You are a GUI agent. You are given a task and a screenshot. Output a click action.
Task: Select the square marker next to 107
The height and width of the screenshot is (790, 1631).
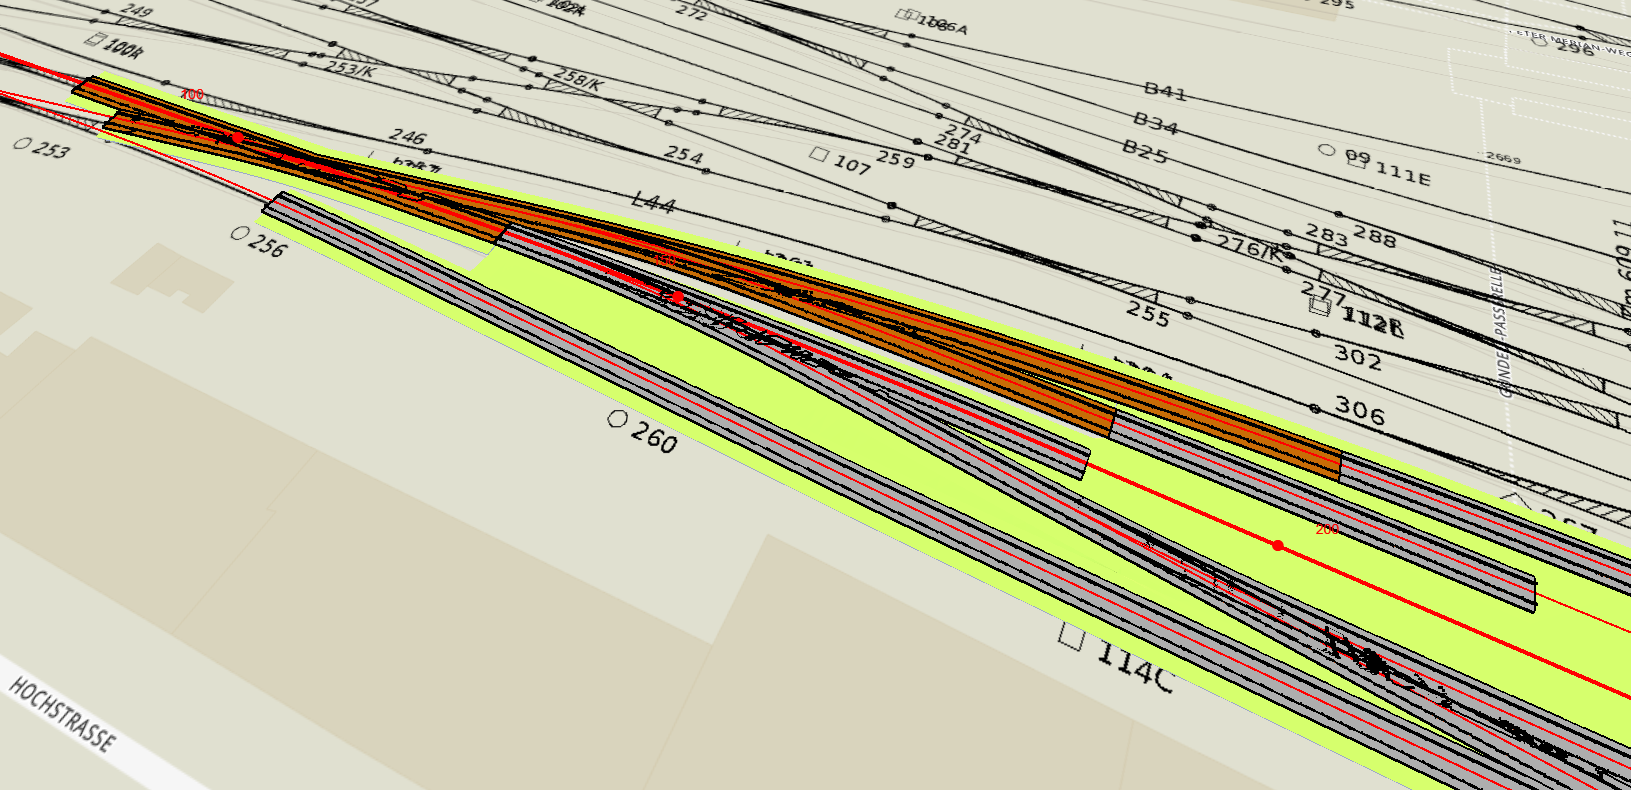(820, 155)
